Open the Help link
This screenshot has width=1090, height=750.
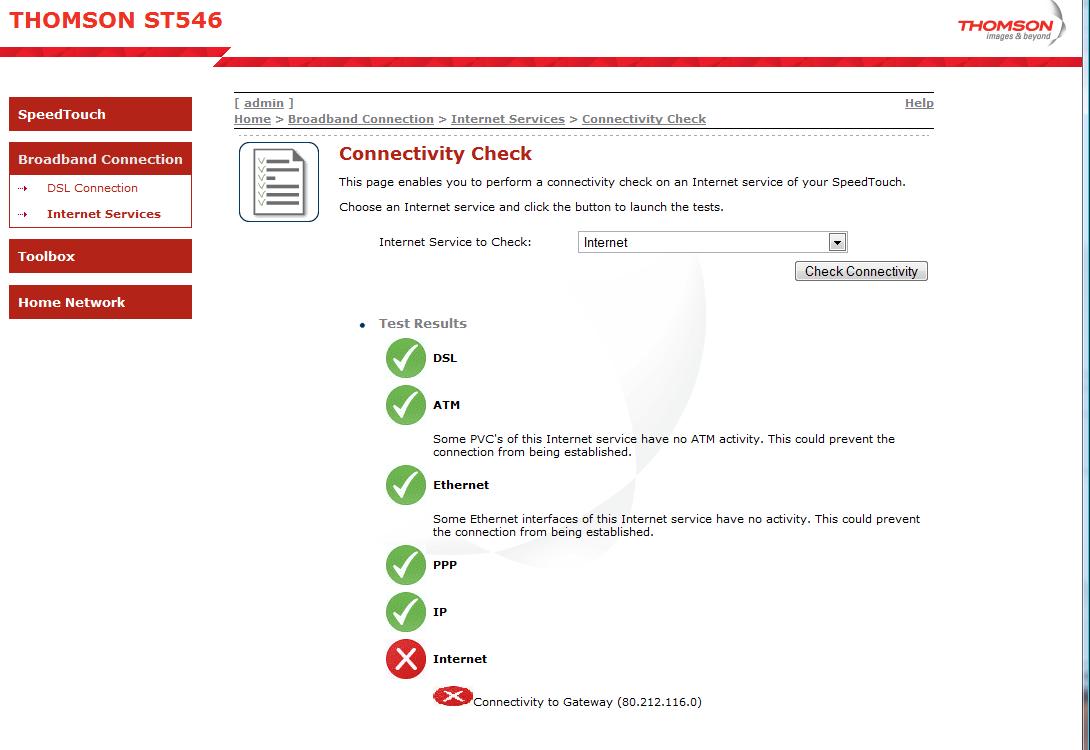[919, 103]
